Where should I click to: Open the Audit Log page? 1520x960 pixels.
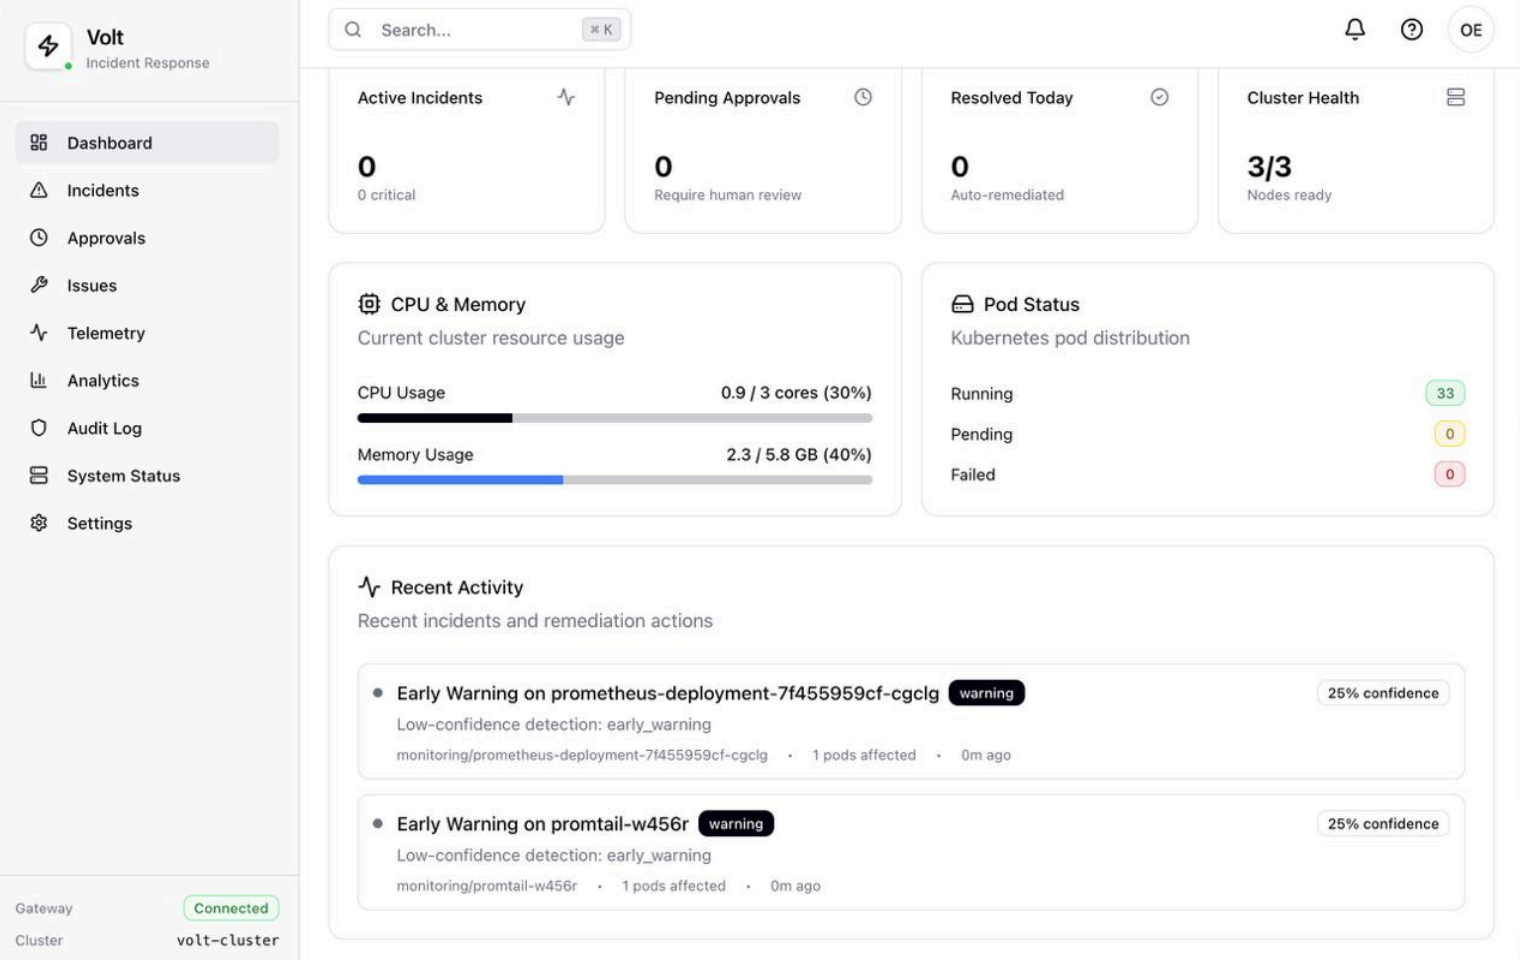[x=104, y=428]
